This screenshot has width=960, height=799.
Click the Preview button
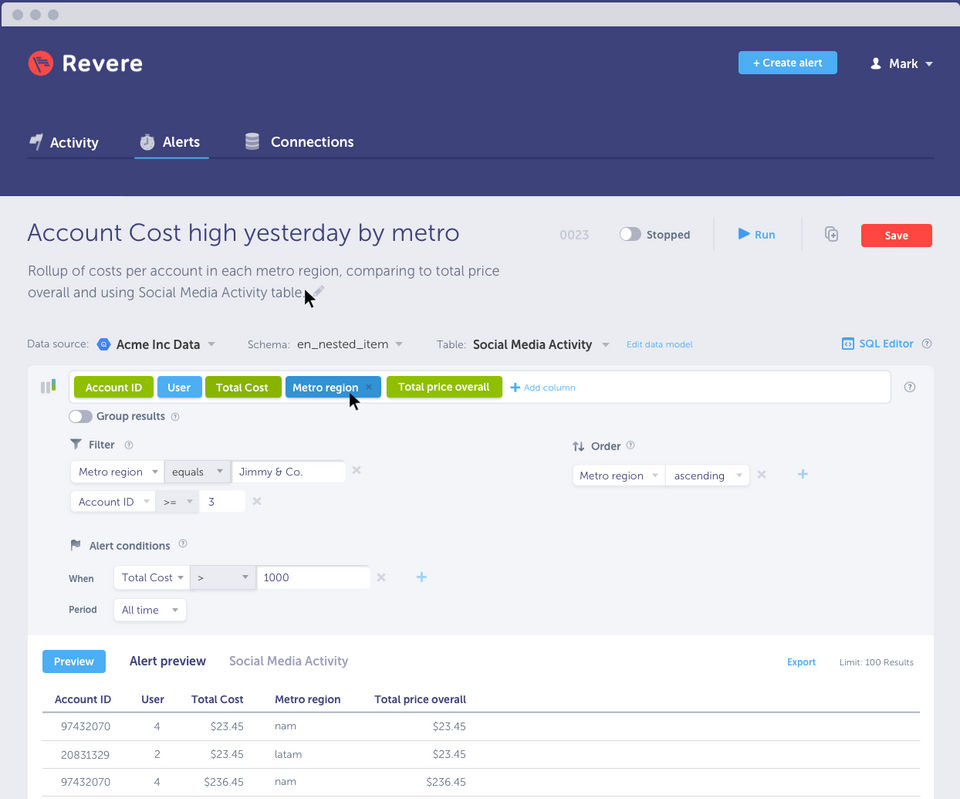tap(73, 661)
